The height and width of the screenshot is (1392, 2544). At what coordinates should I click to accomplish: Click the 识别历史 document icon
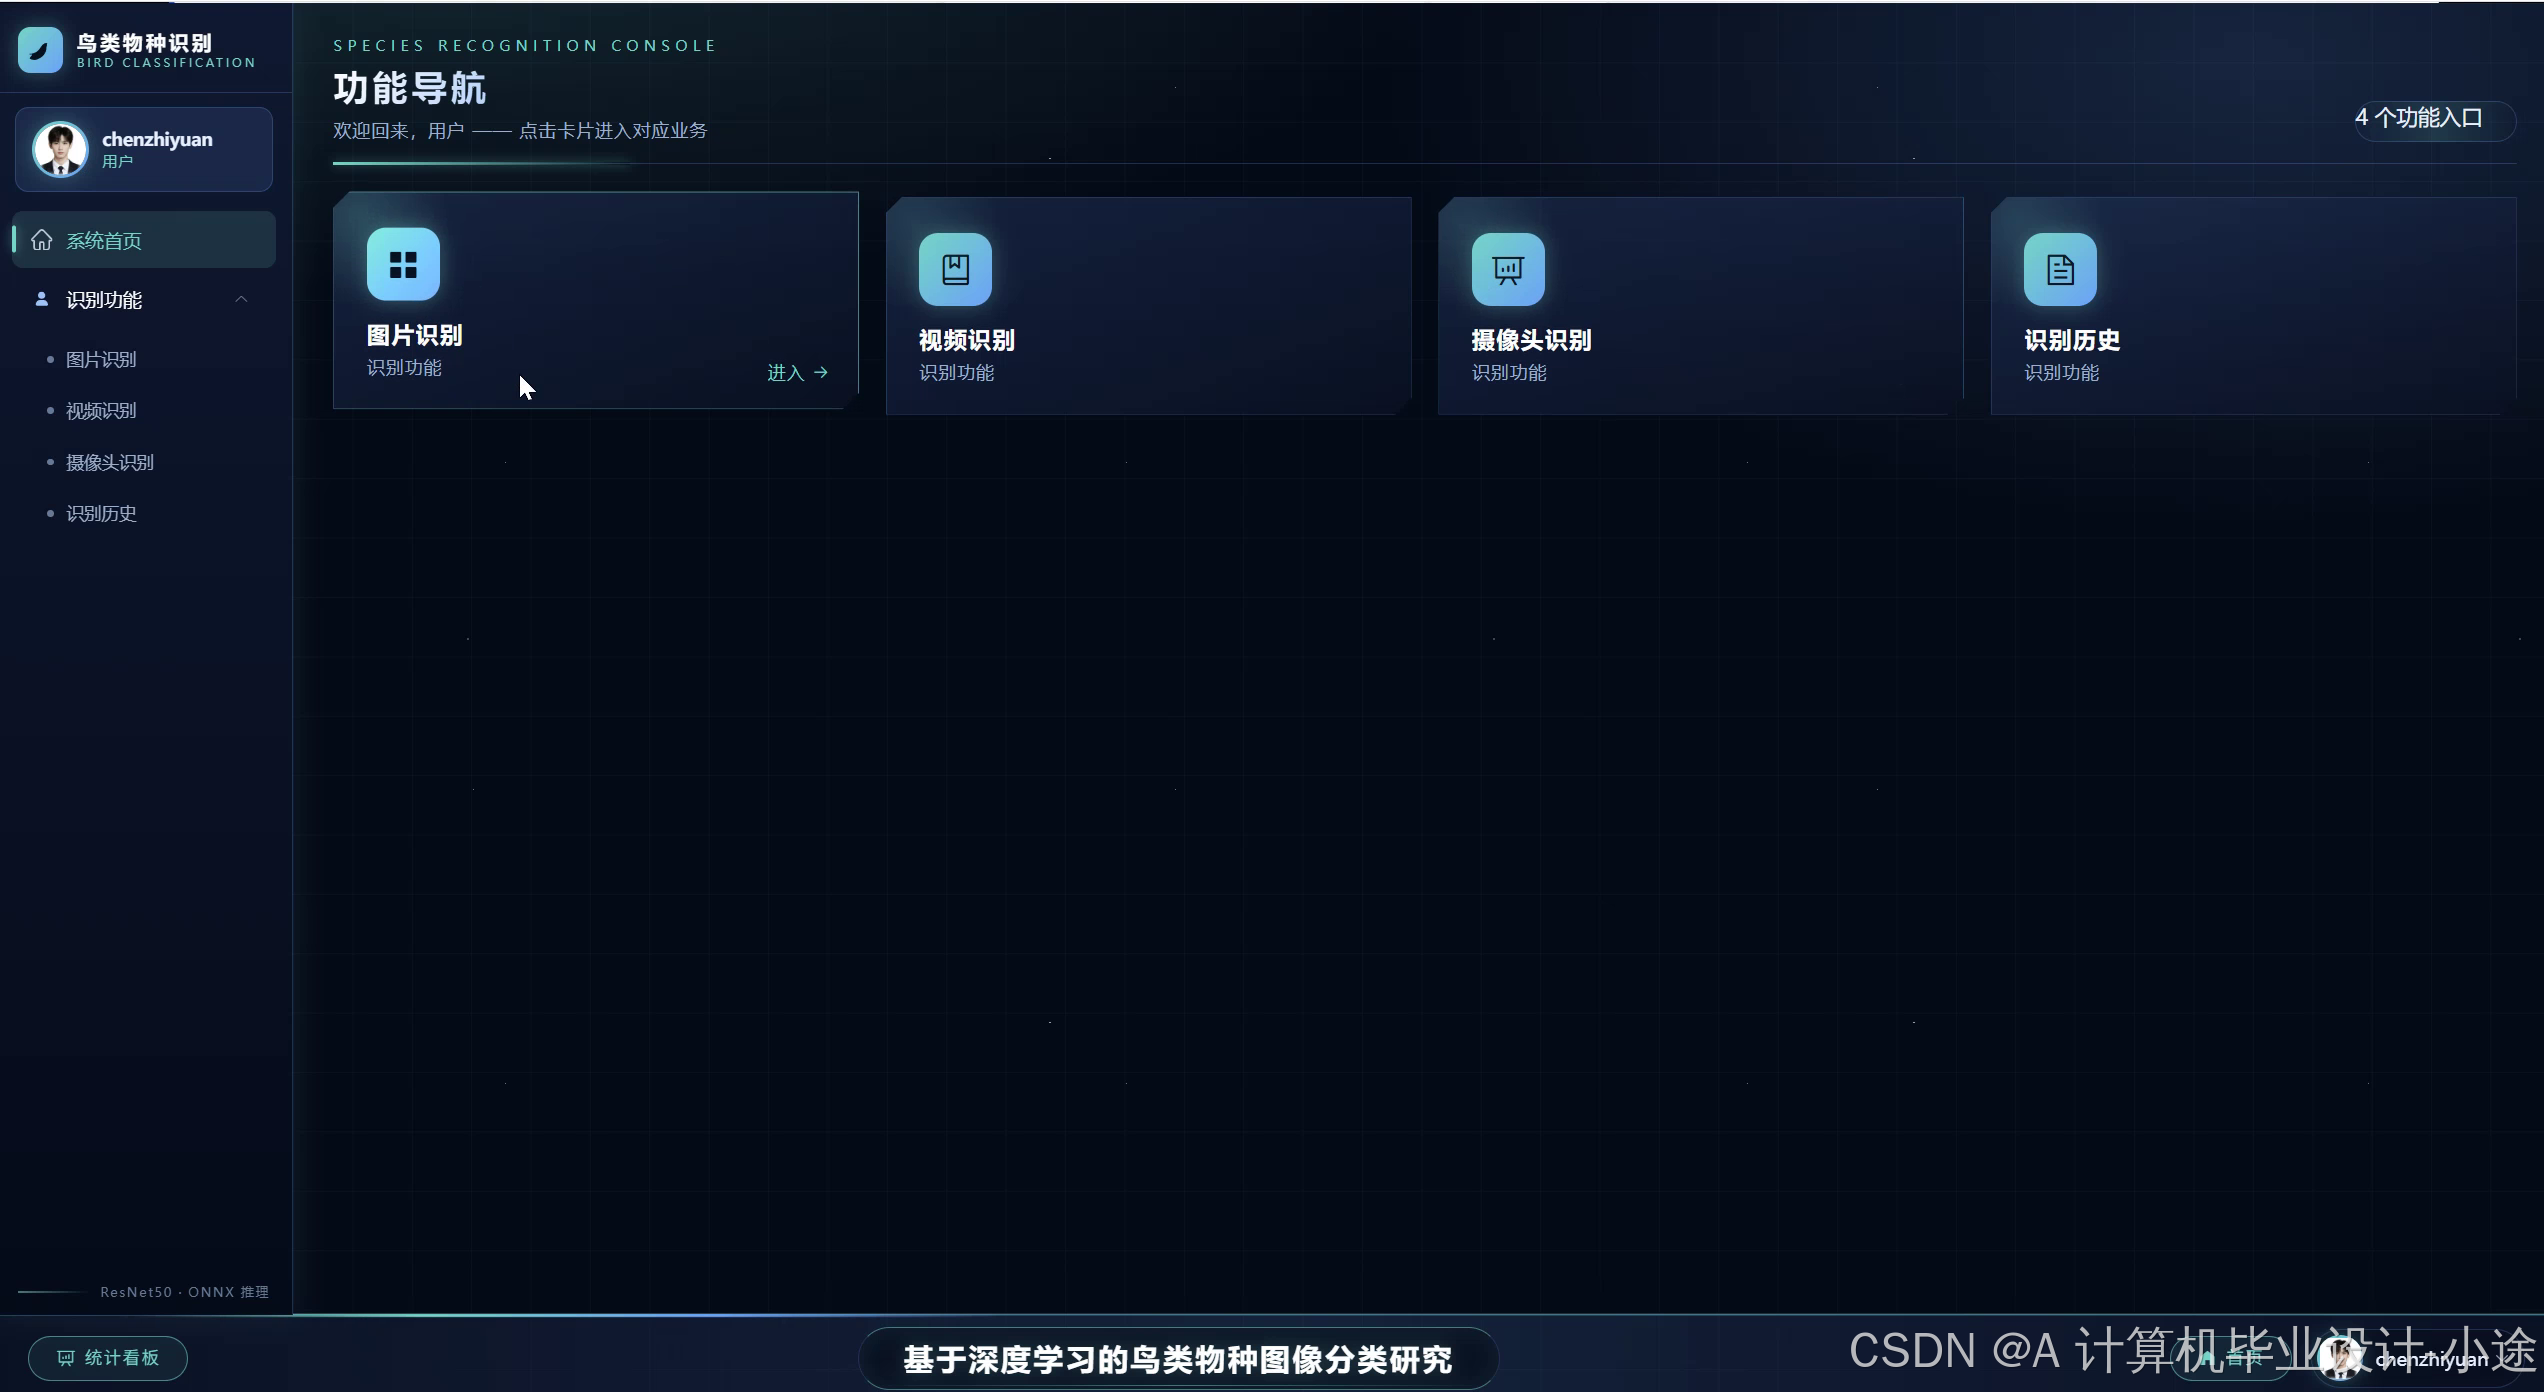point(2060,269)
